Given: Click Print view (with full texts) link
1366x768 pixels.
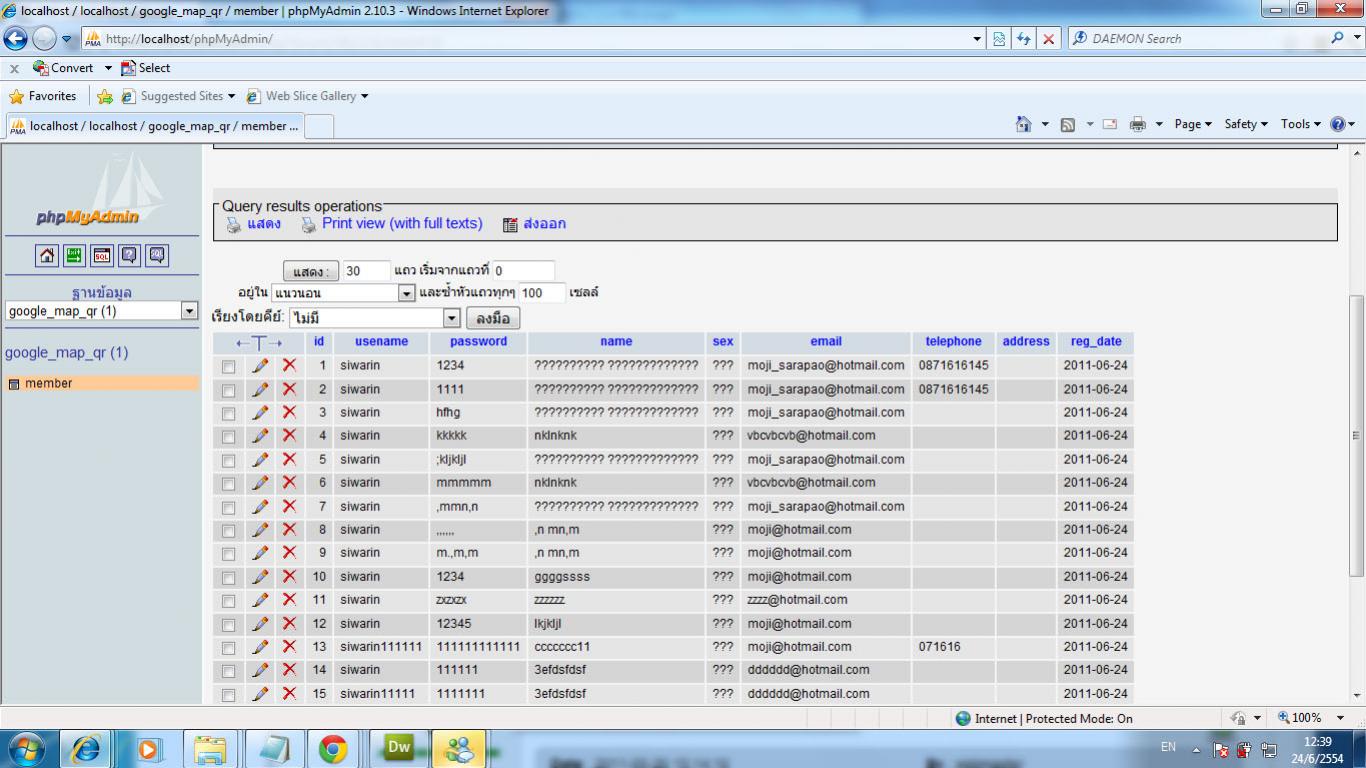Looking at the screenshot, I should coord(402,224).
